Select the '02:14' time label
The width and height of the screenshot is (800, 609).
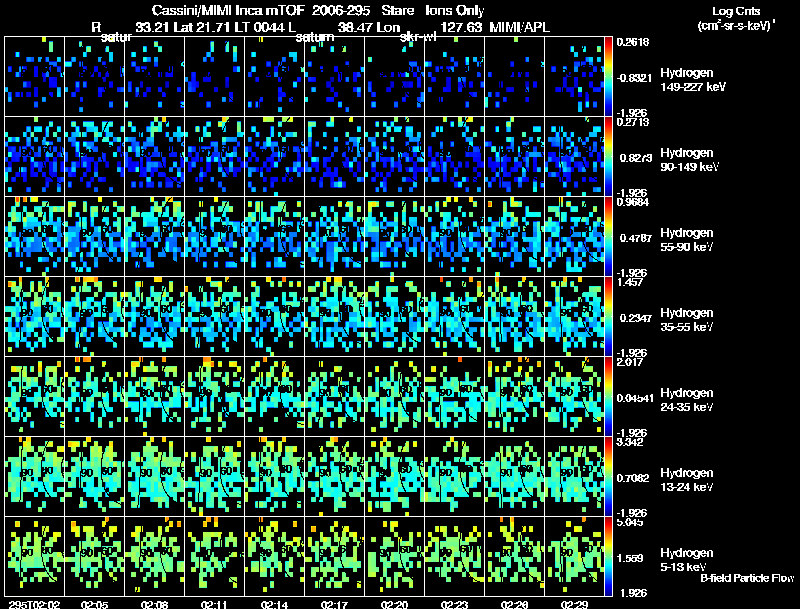tap(274, 605)
